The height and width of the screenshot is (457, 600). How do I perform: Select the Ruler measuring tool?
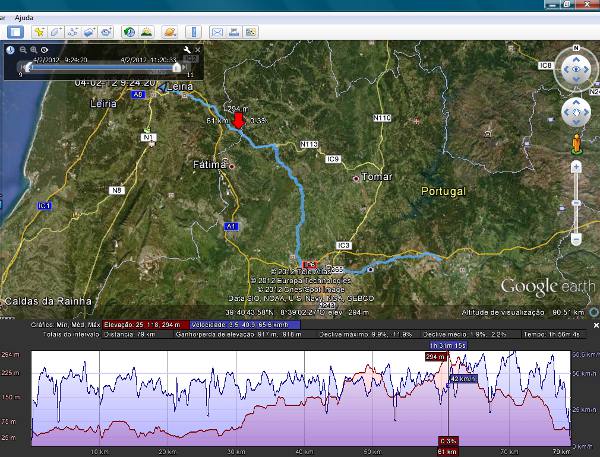pos(194,32)
